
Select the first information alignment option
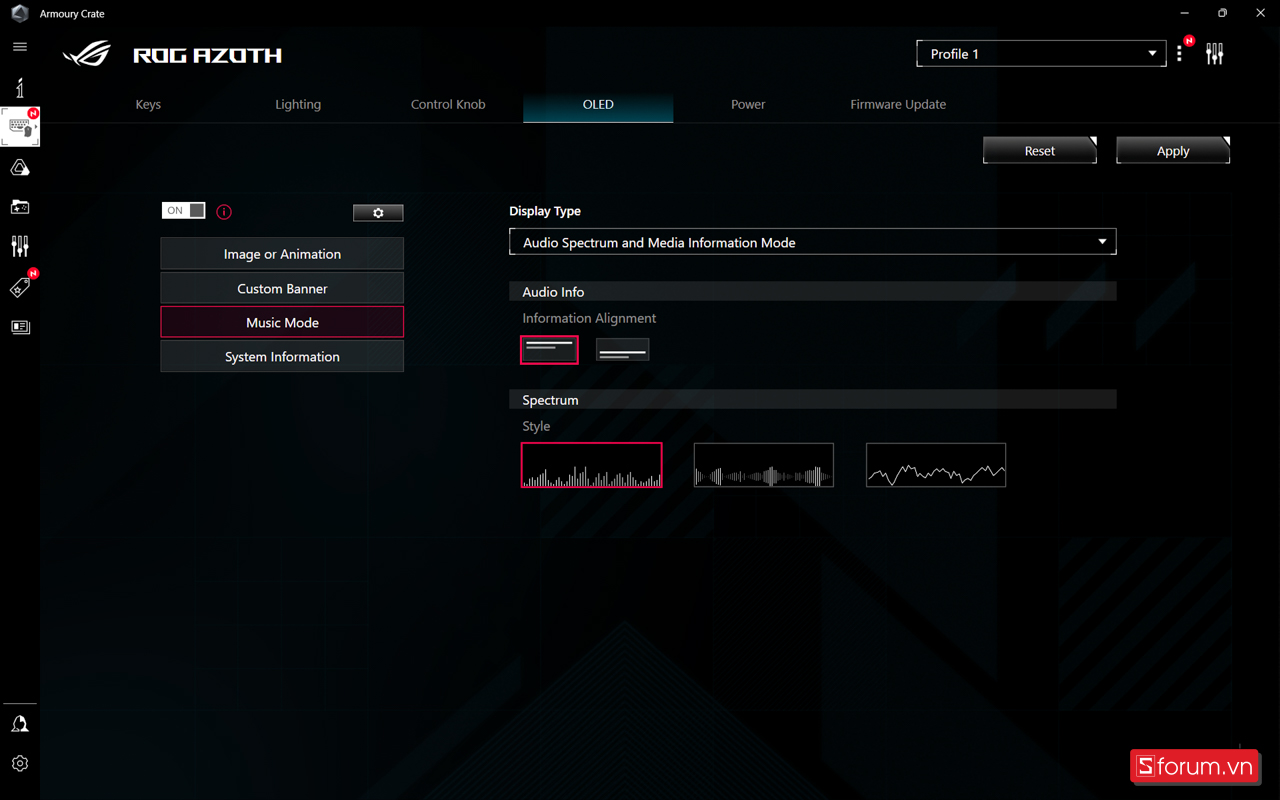coord(549,349)
